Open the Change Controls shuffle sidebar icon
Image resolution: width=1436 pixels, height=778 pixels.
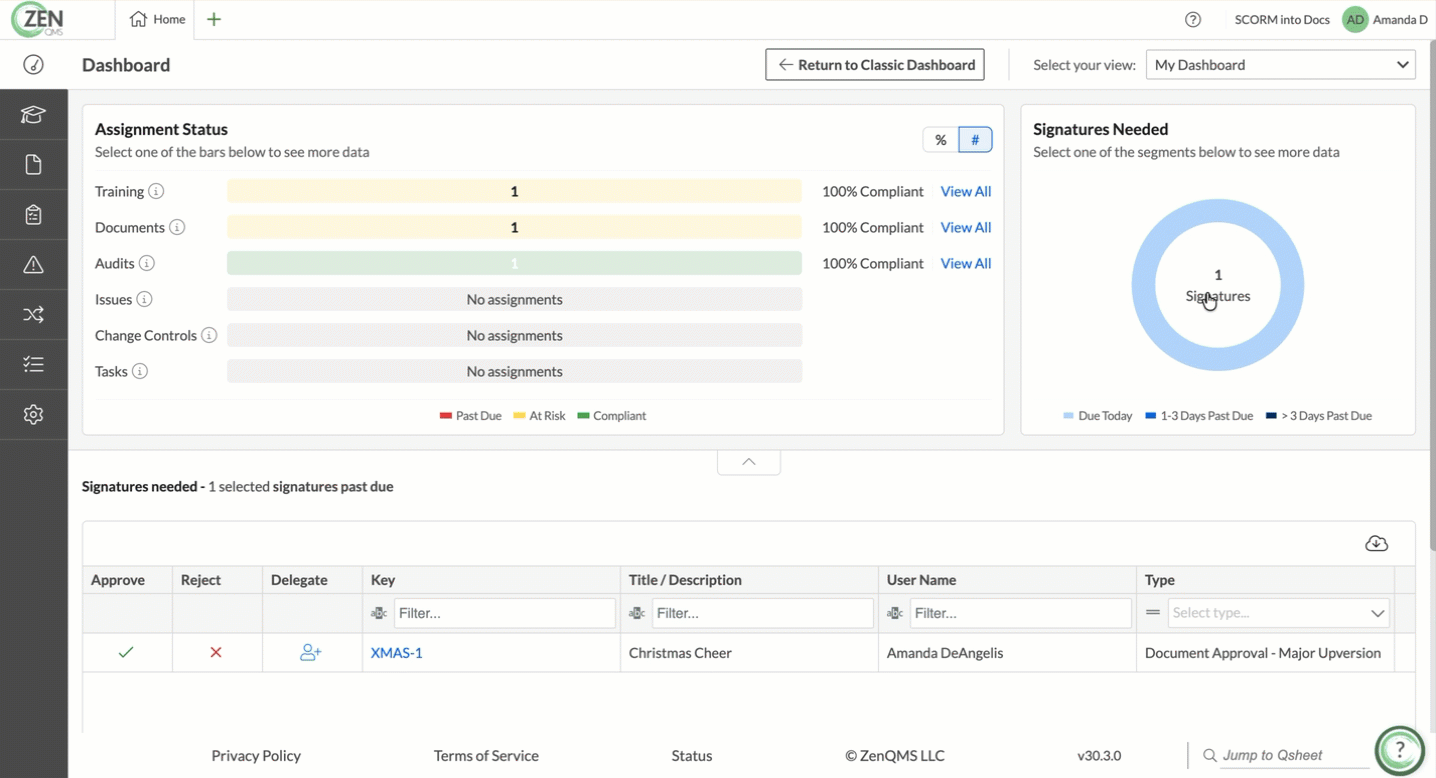click(33, 315)
